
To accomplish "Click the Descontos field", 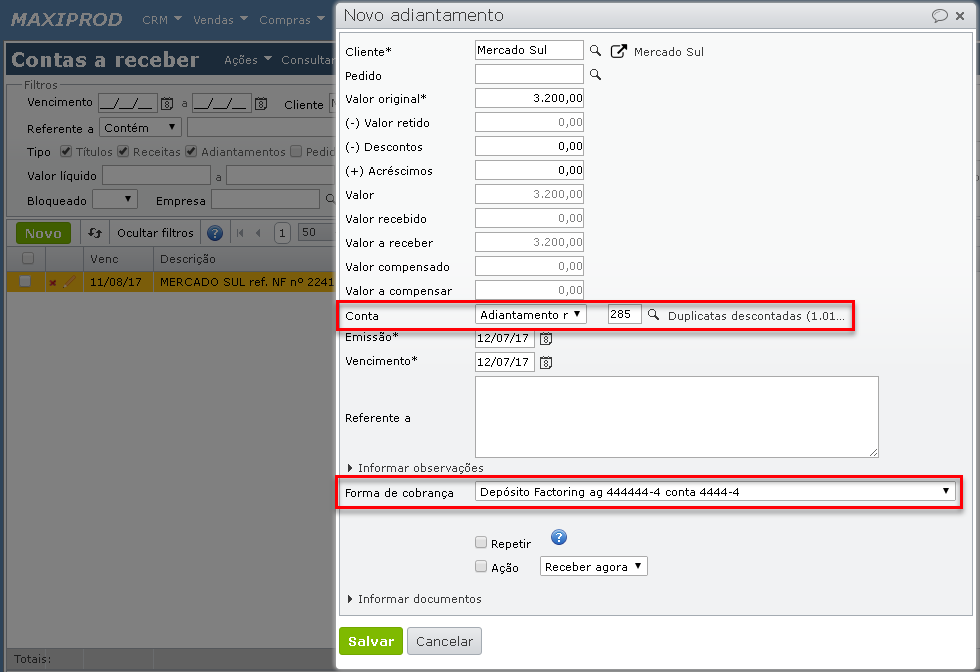I will pyautogui.click(x=529, y=146).
